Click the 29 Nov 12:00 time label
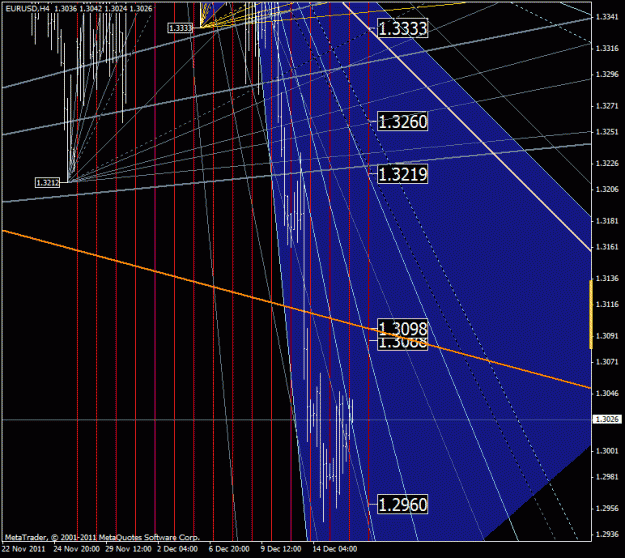 [128, 549]
